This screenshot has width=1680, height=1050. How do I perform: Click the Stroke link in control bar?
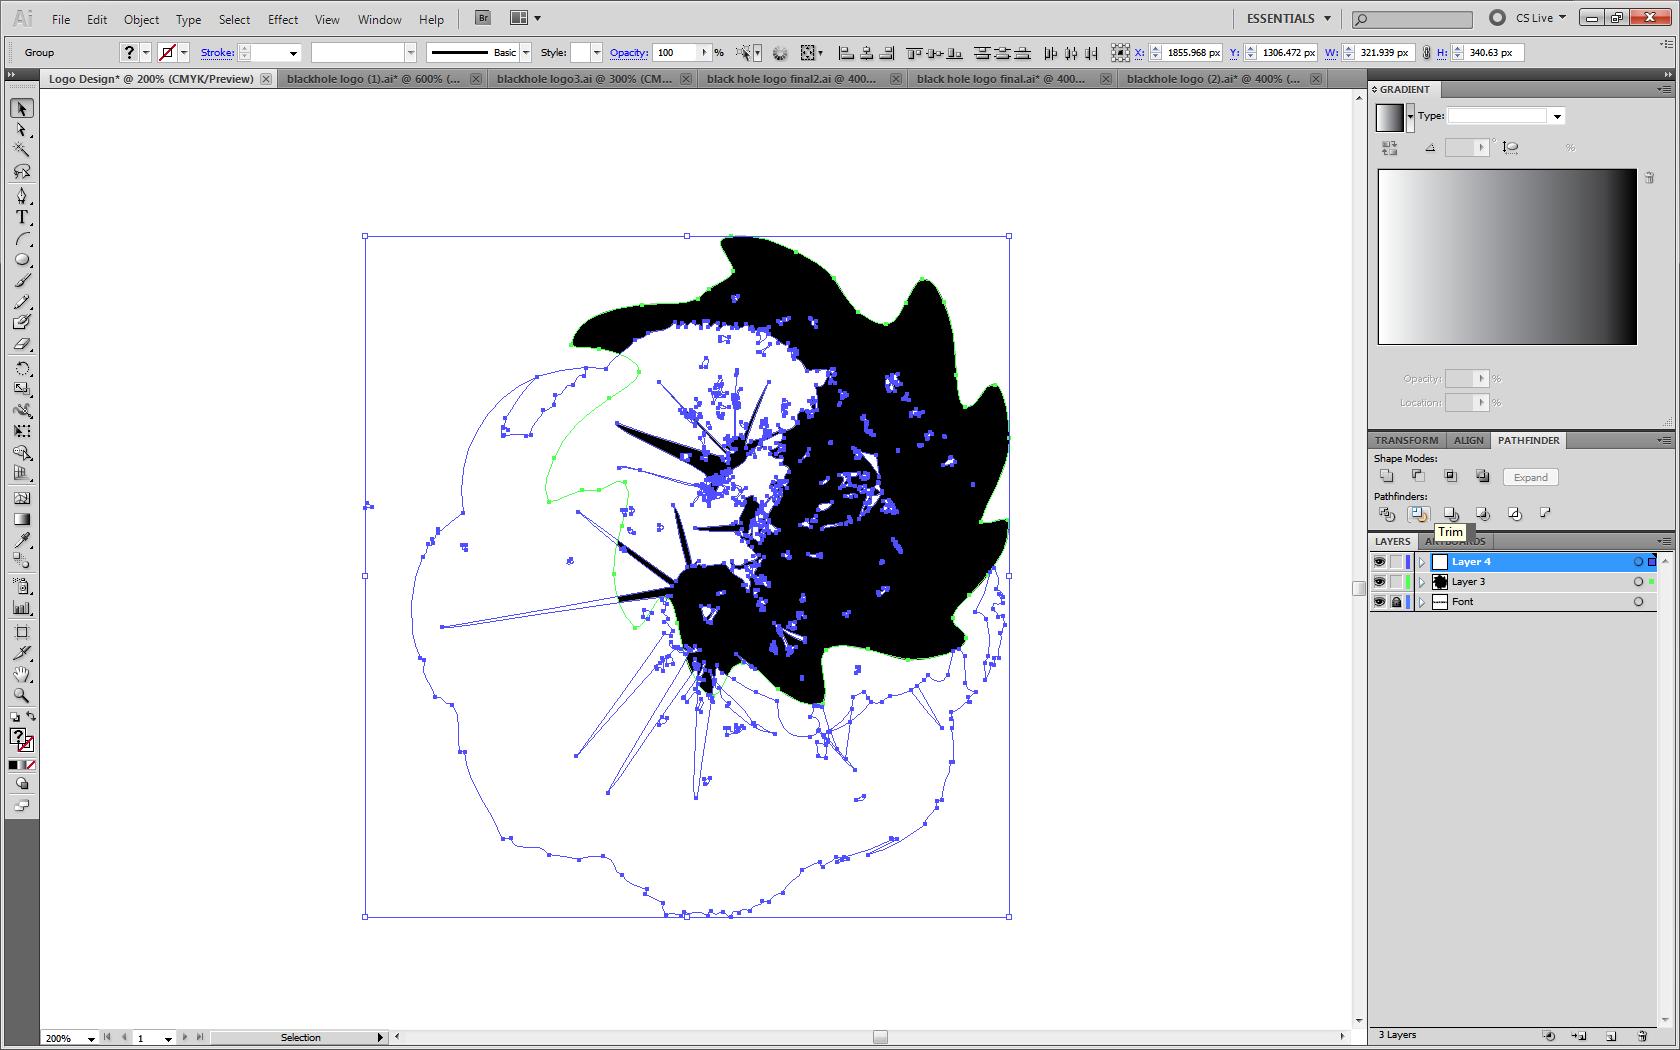click(217, 53)
